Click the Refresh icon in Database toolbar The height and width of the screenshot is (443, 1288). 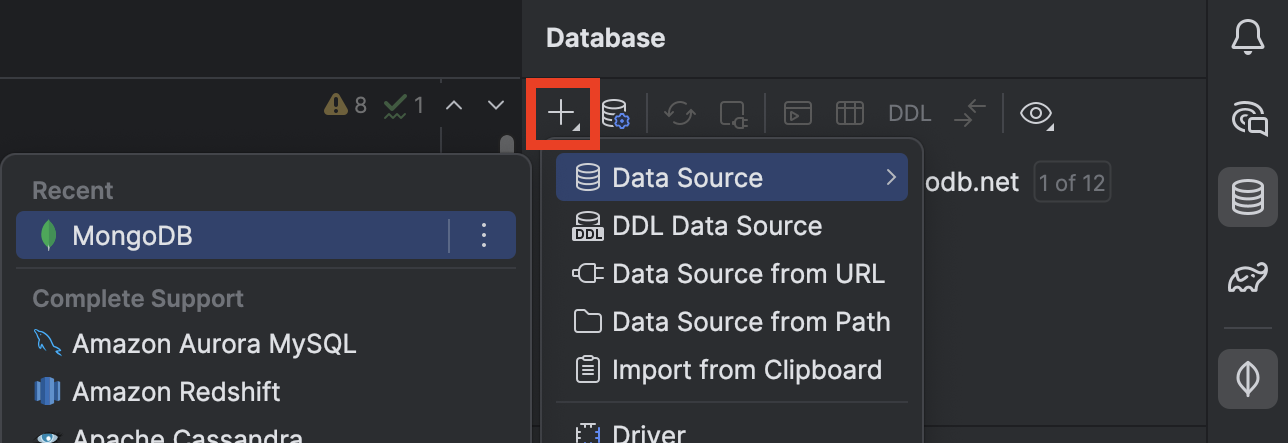681,113
